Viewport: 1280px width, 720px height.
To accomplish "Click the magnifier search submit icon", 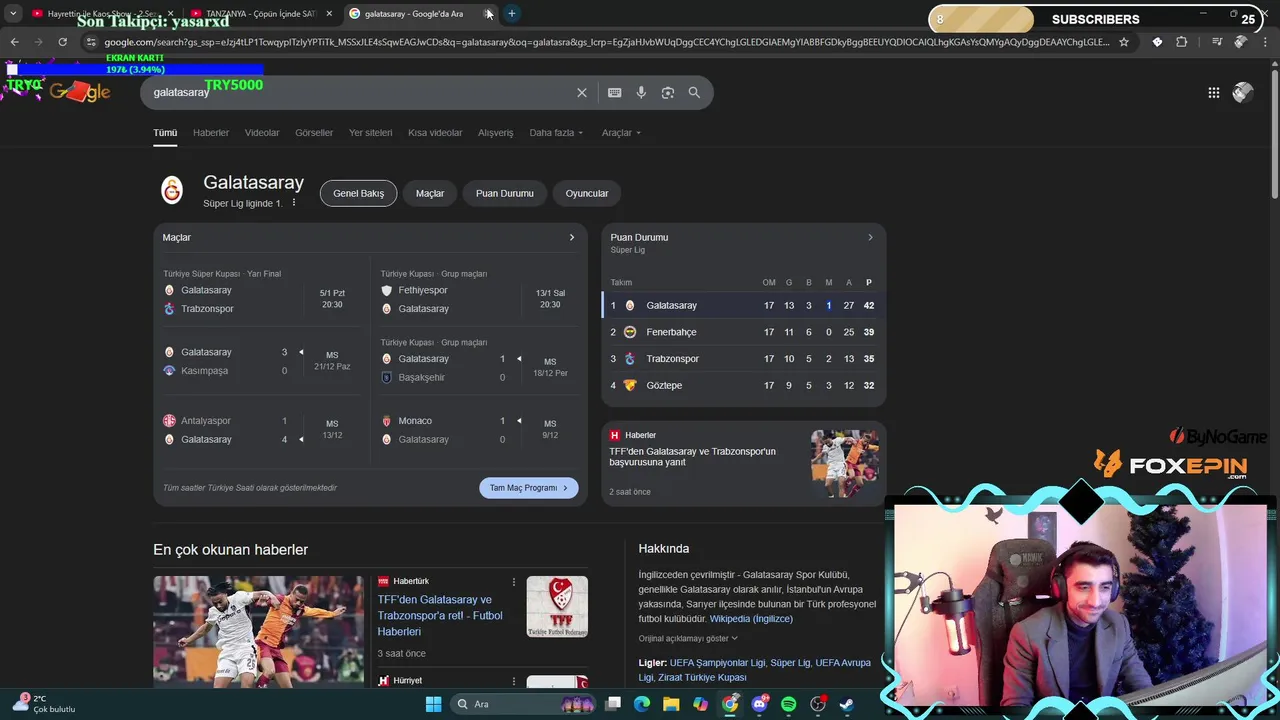I will coord(694,92).
